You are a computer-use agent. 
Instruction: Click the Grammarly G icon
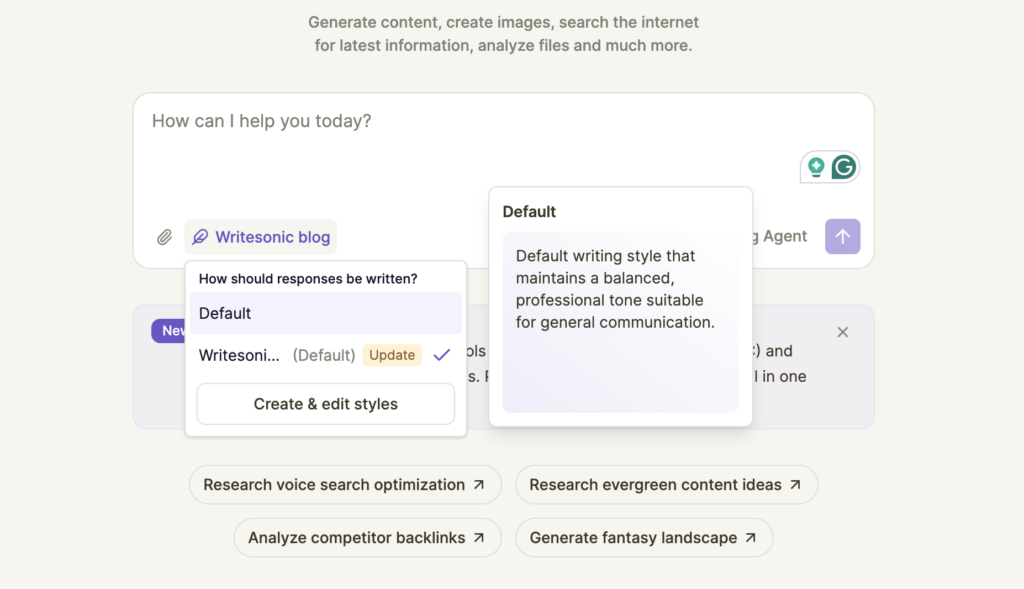[844, 167]
